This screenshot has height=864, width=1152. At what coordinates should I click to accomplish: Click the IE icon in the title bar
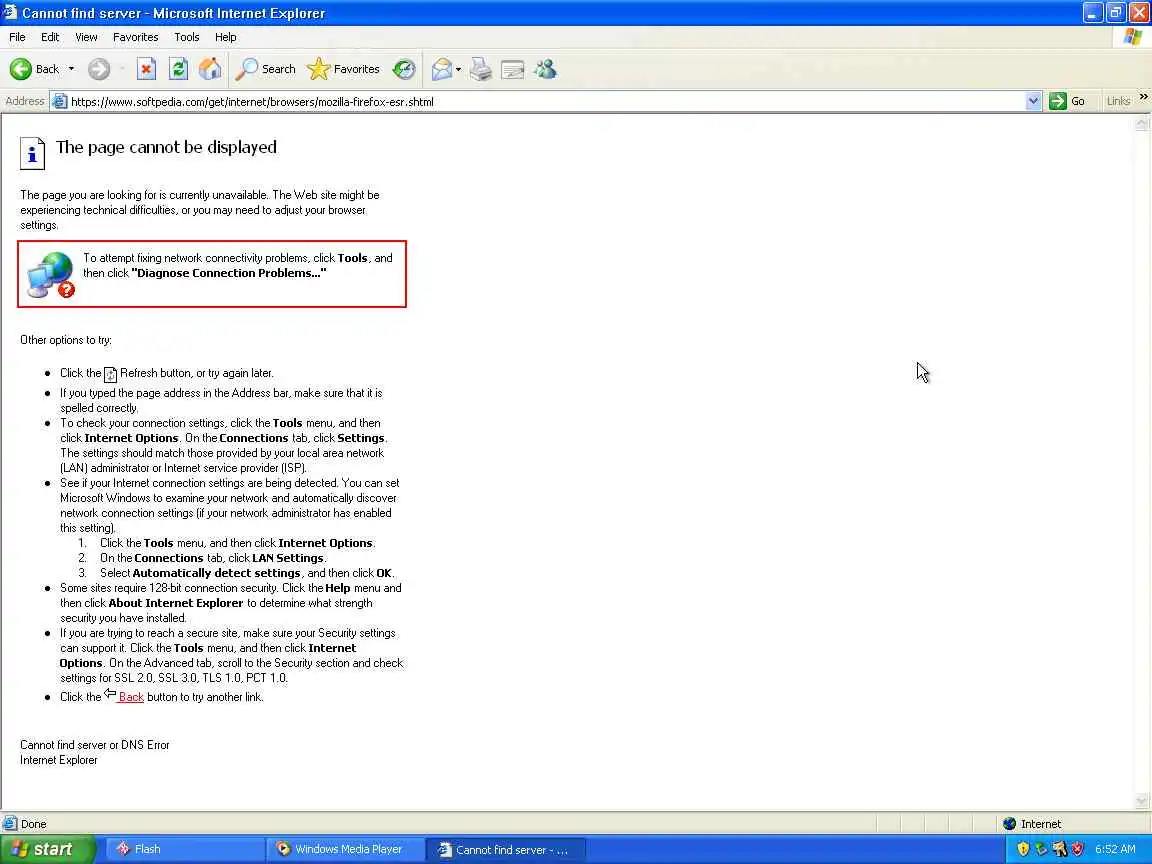(10, 12)
